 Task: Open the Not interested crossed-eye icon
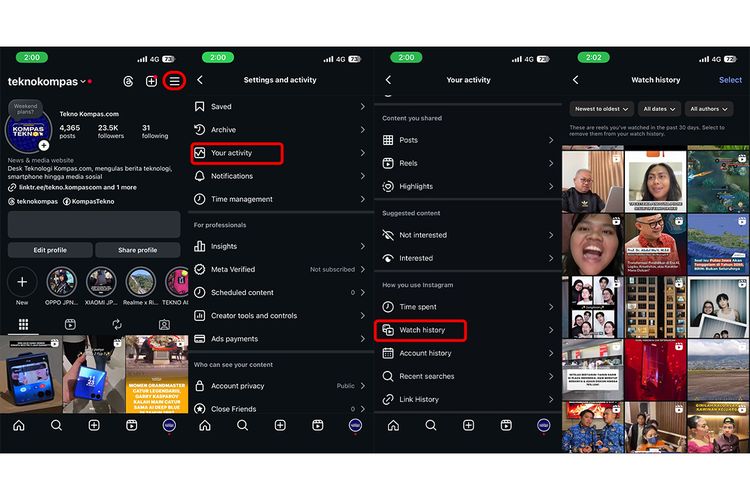[x=388, y=235]
